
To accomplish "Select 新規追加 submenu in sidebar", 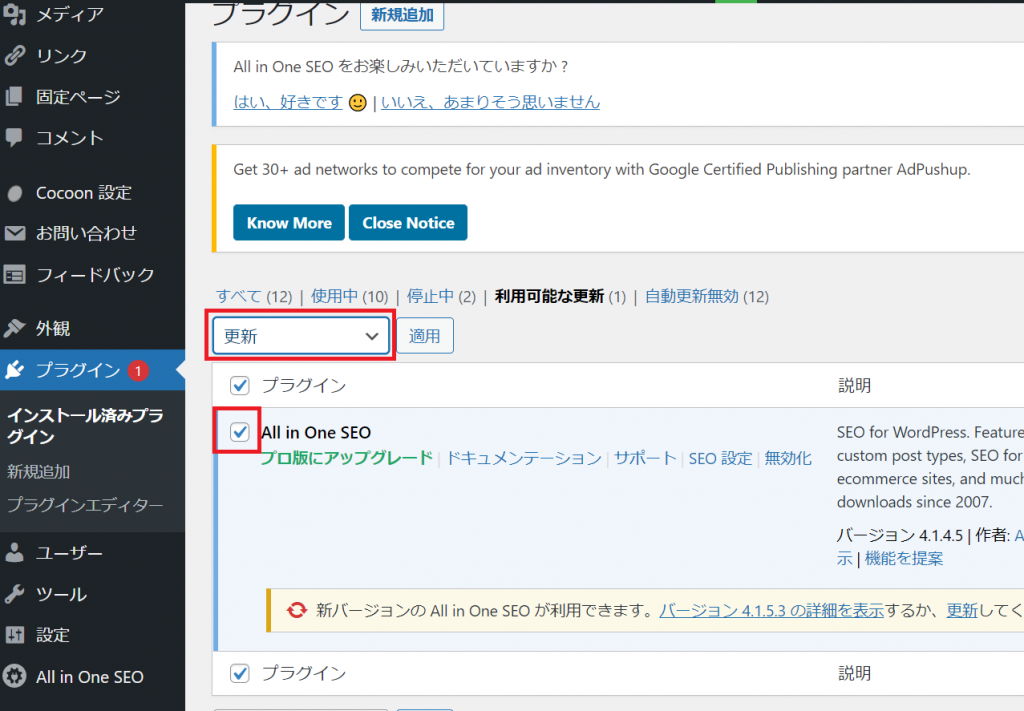I will (39, 471).
